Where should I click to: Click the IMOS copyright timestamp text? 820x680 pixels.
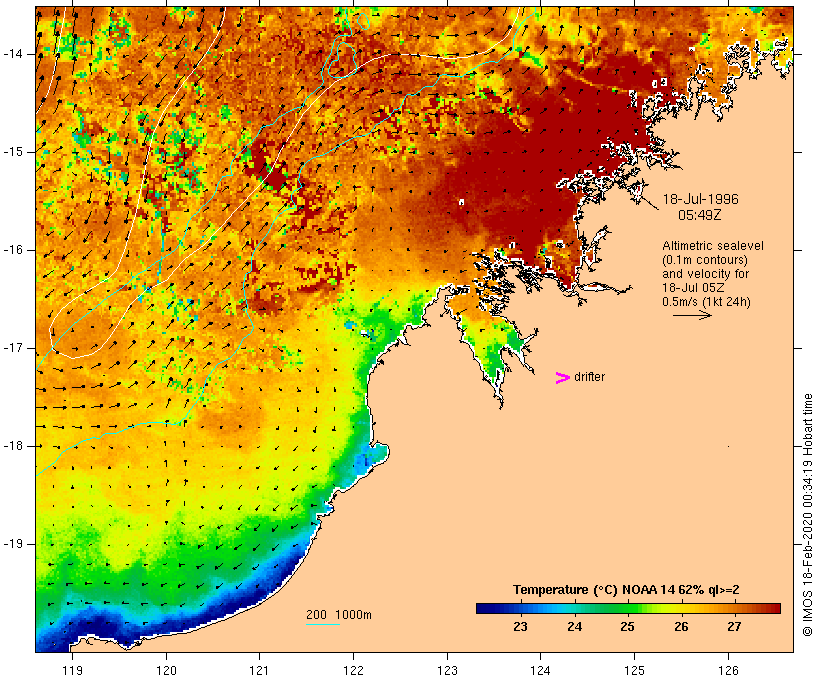[807, 515]
